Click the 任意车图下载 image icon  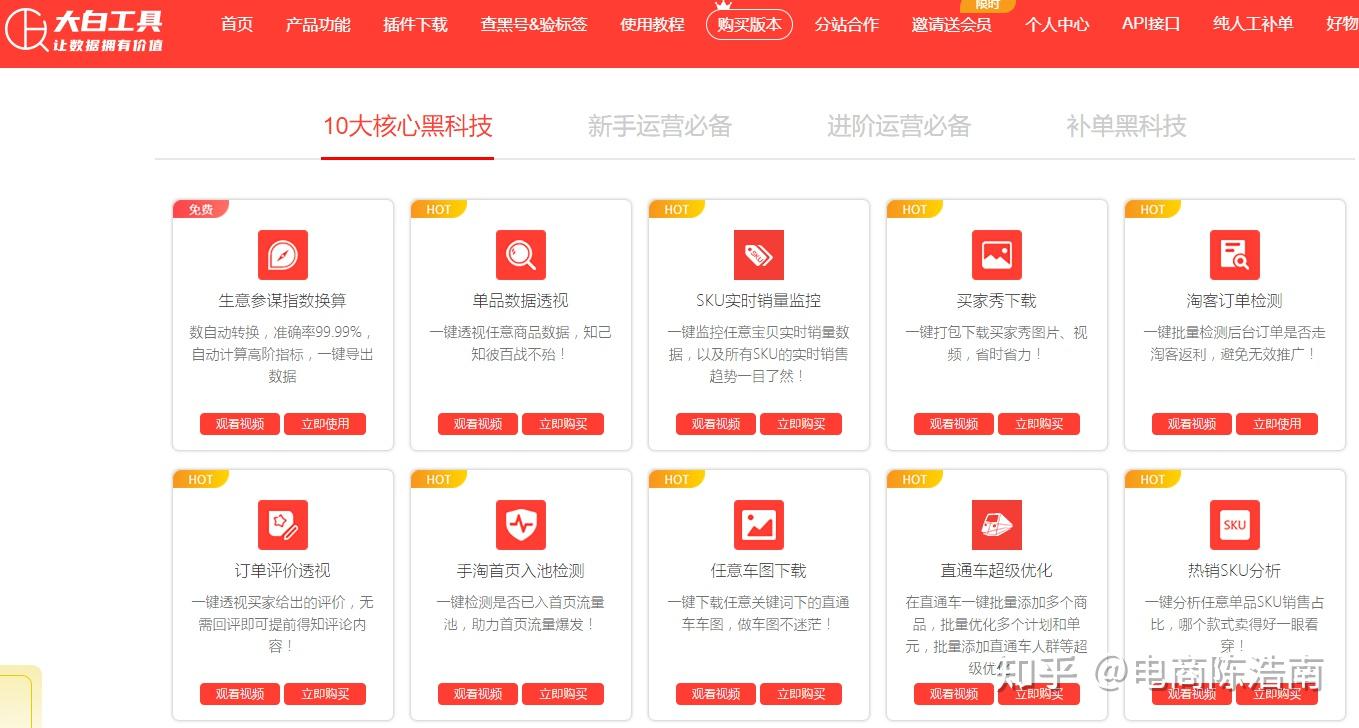759,525
